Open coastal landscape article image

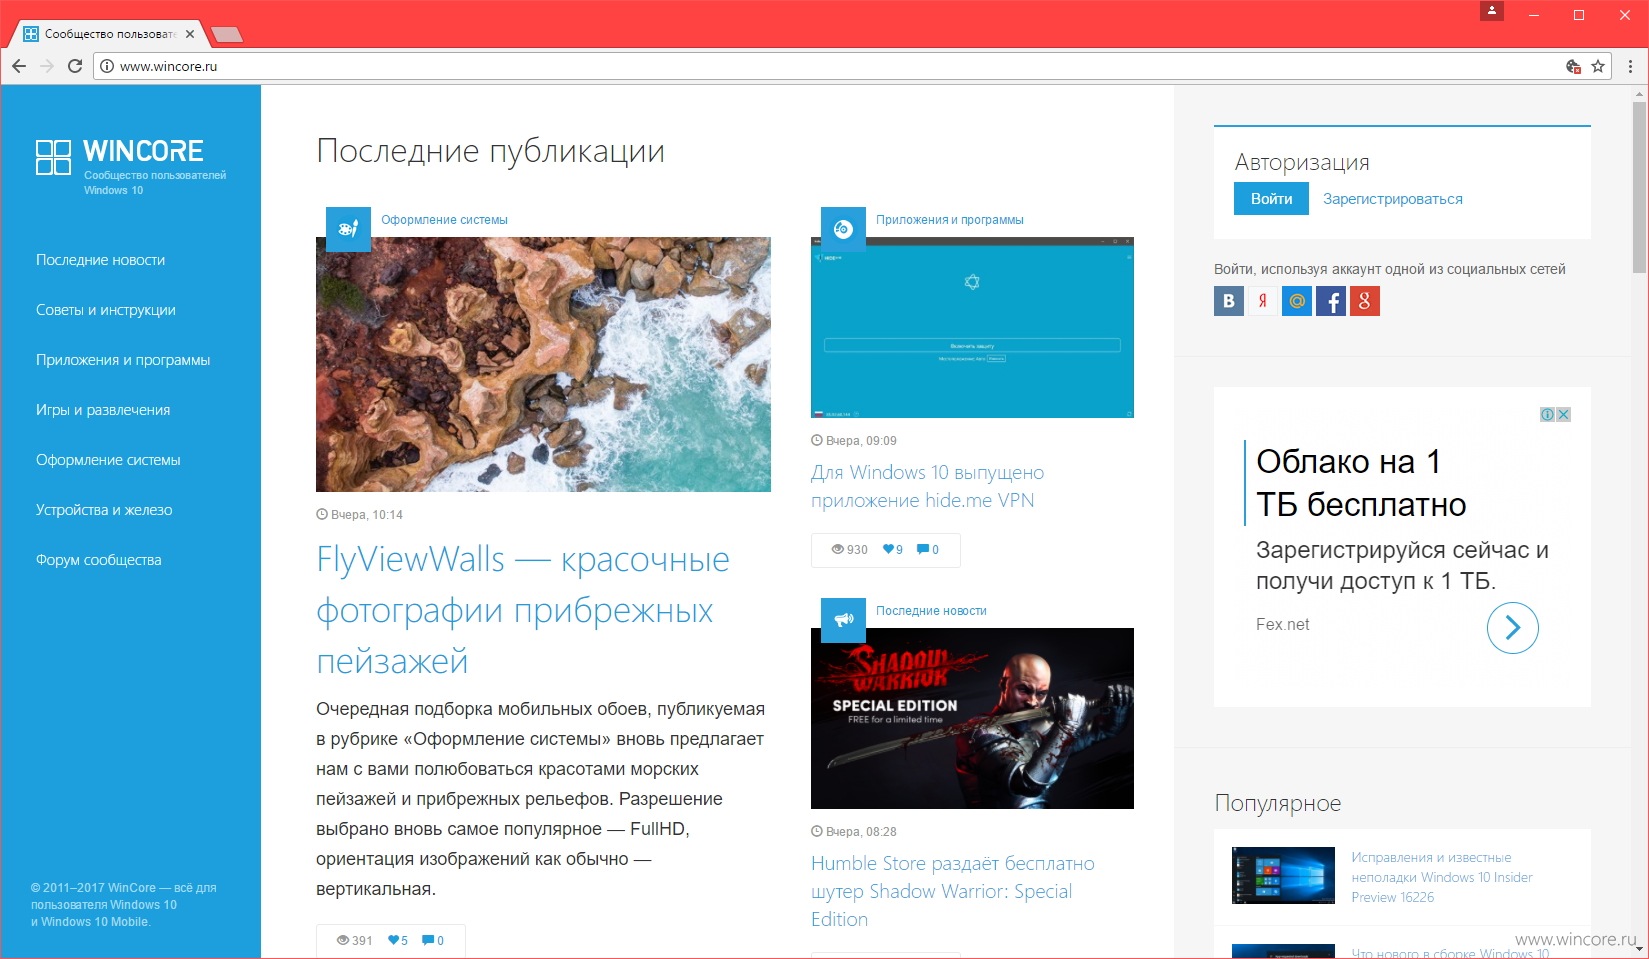(543, 364)
